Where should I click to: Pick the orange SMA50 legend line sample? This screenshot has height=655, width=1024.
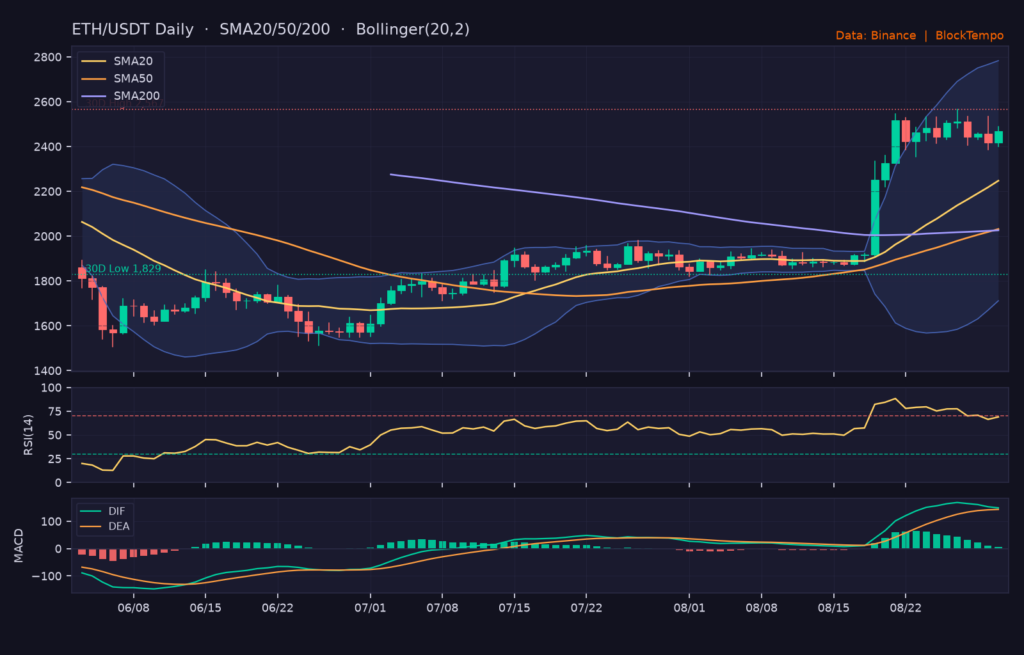point(93,79)
